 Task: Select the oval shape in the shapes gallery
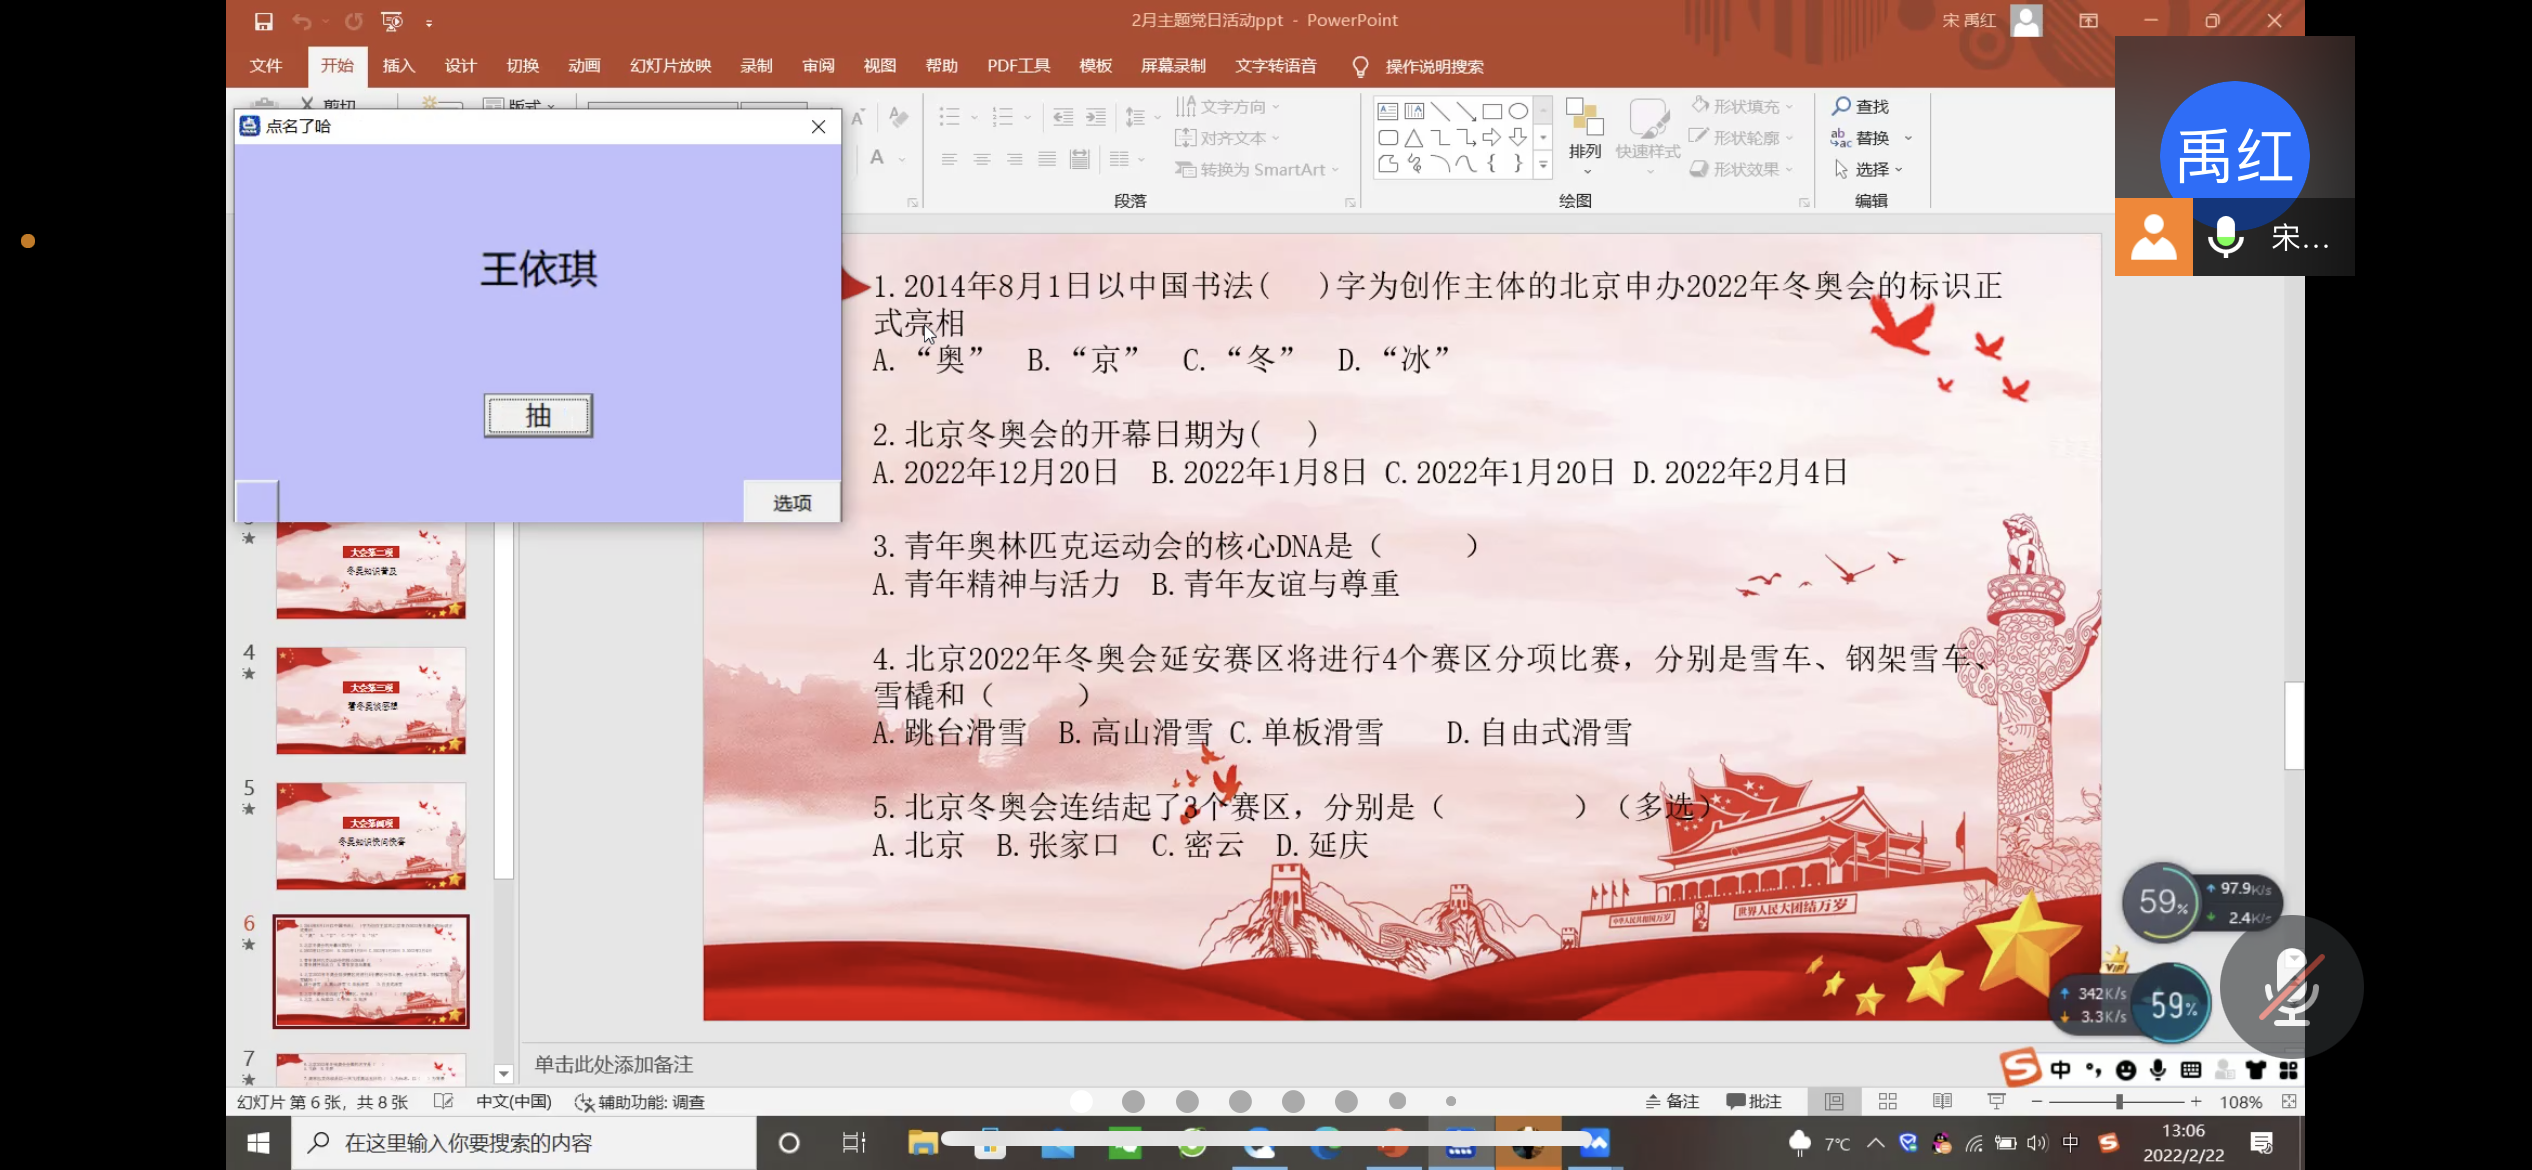tap(1518, 111)
